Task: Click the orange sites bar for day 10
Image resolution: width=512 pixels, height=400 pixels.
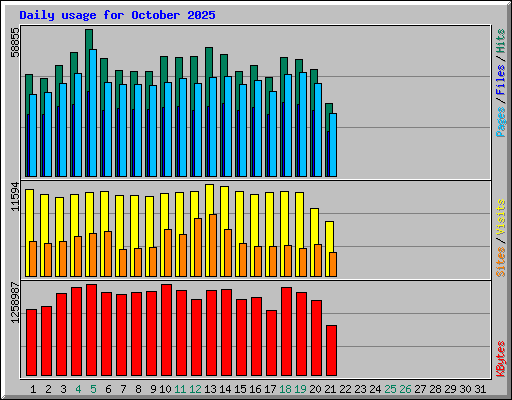Action: 168,253
